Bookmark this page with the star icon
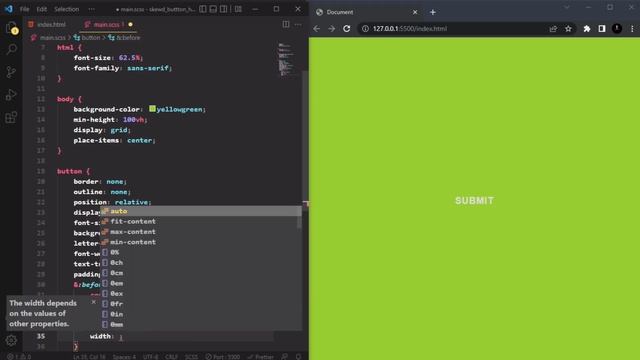 coord(568,29)
